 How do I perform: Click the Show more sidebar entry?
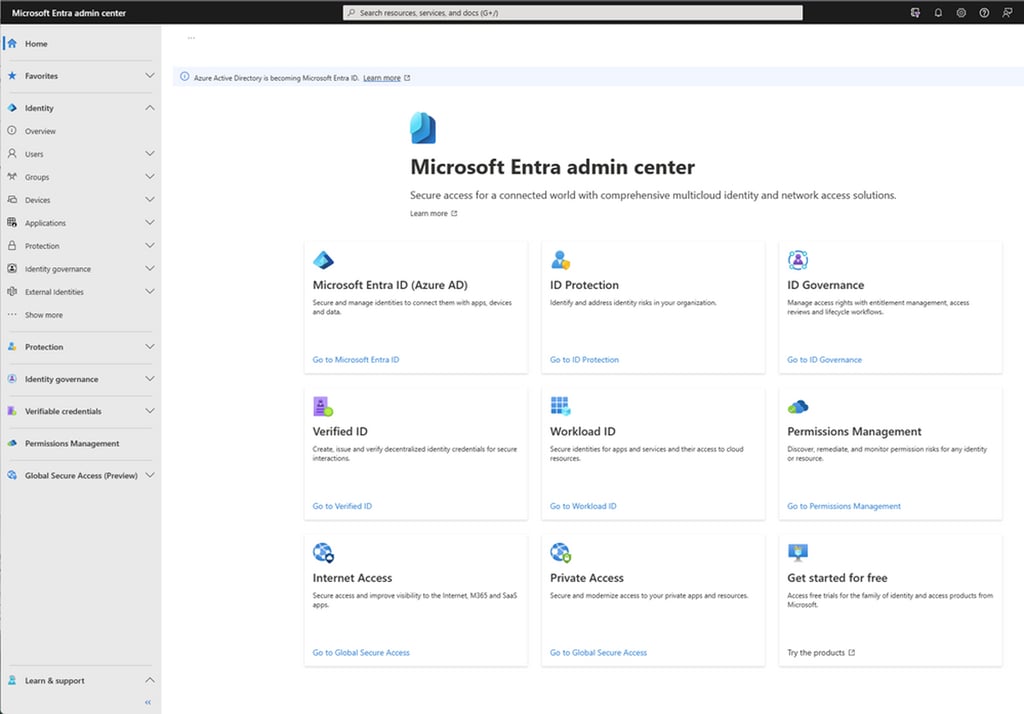click(x=42, y=314)
